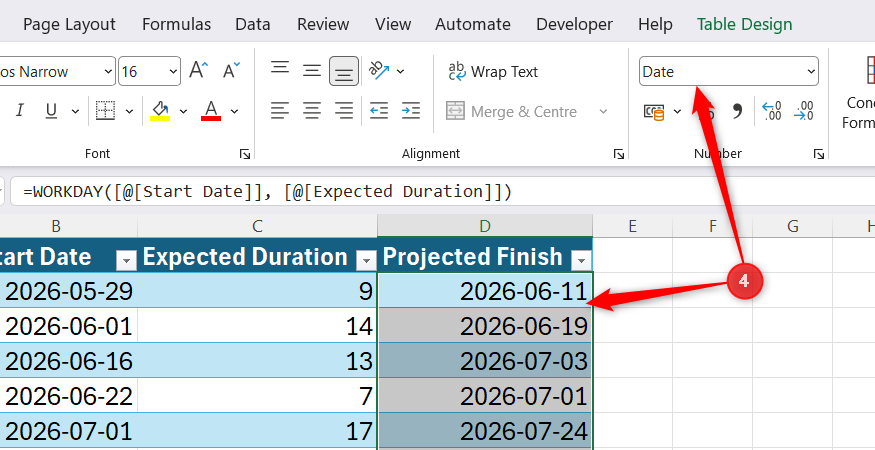The height and width of the screenshot is (450, 875).
Task: Open Font settings dialog launcher
Action: [244, 154]
